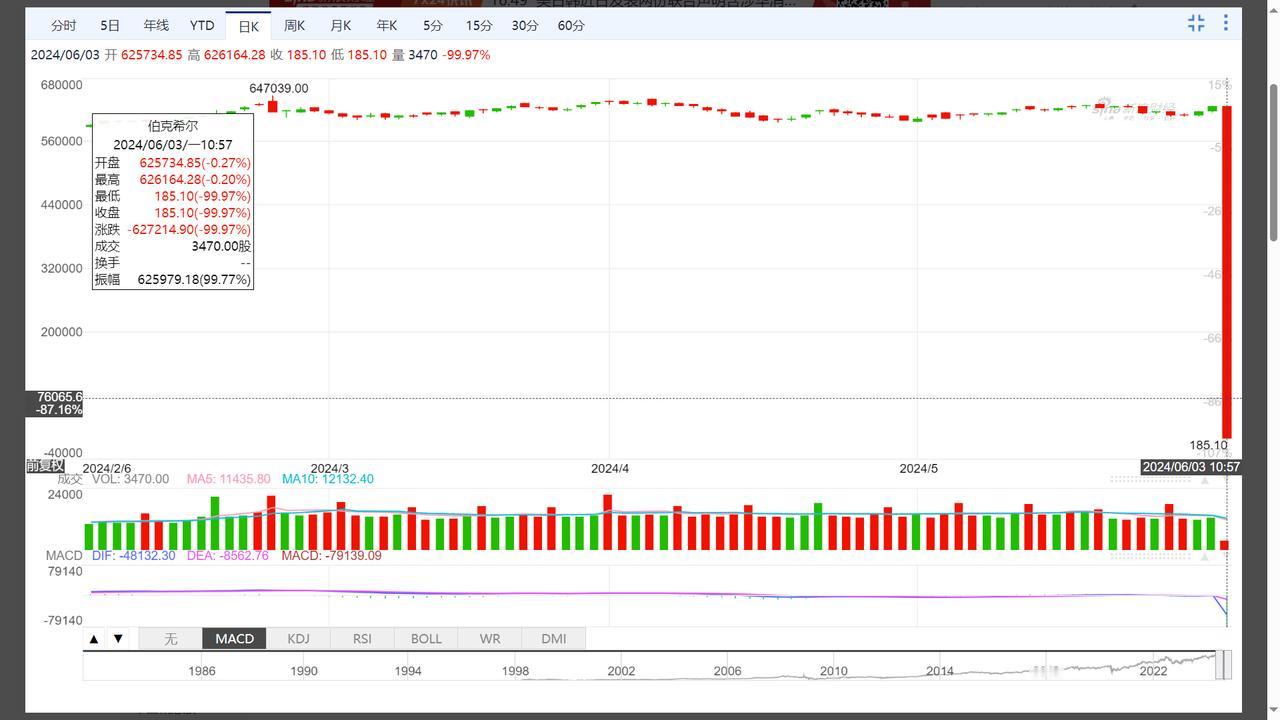Select the 日K daily candlestick tab

[248, 26]
